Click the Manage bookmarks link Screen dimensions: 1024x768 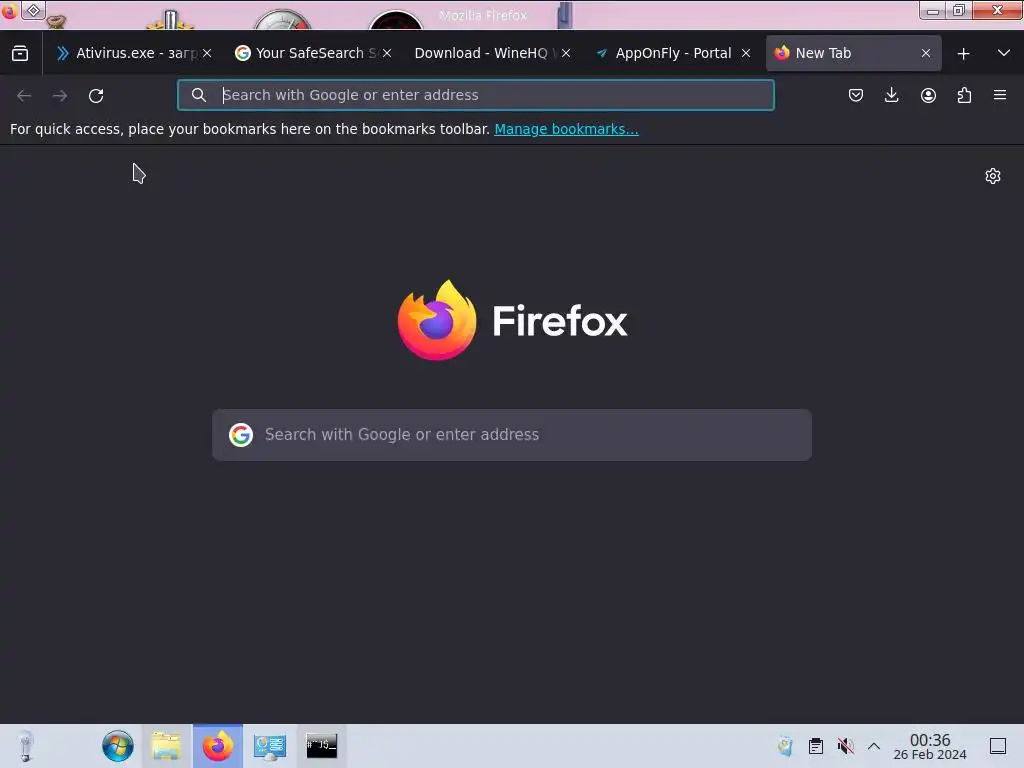(x=566, y=129)
